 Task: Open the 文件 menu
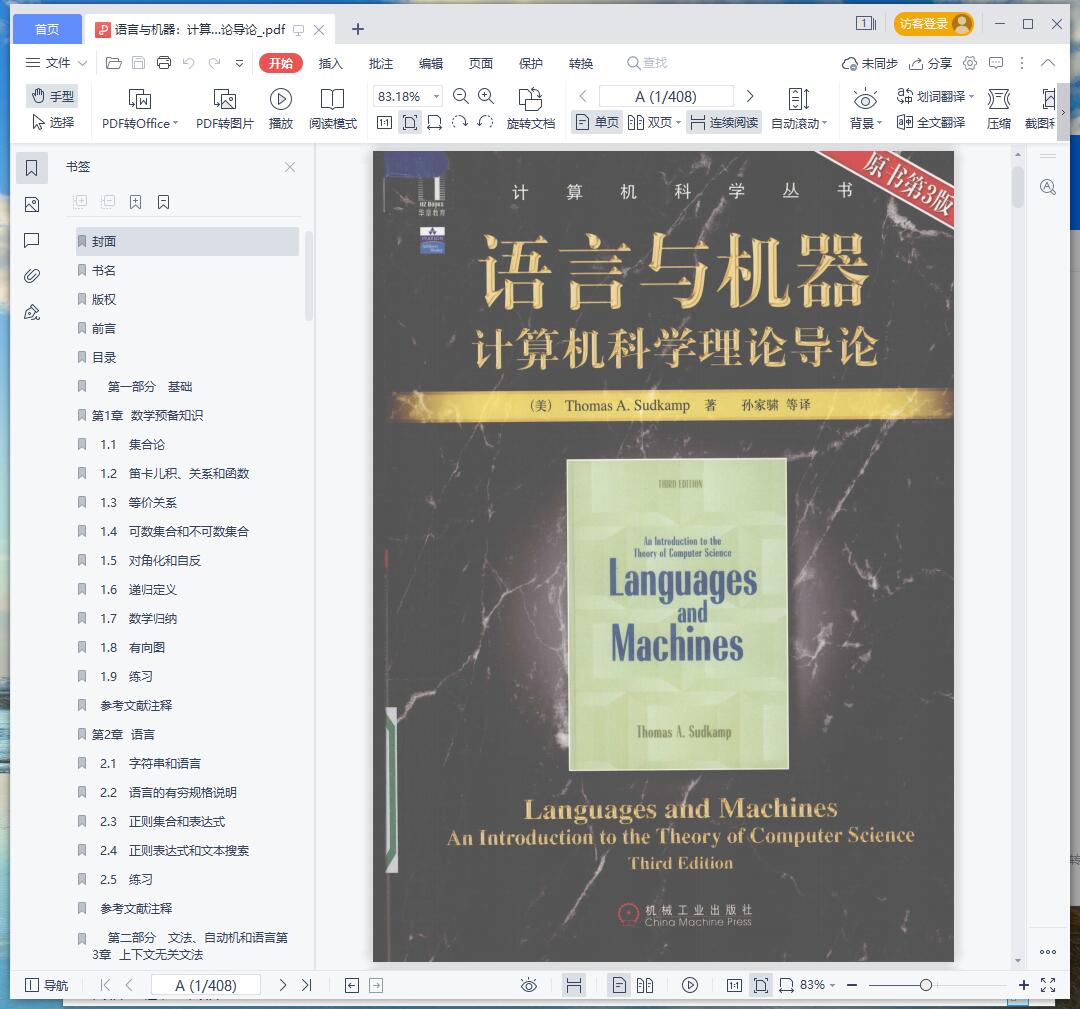coord(56,63)
